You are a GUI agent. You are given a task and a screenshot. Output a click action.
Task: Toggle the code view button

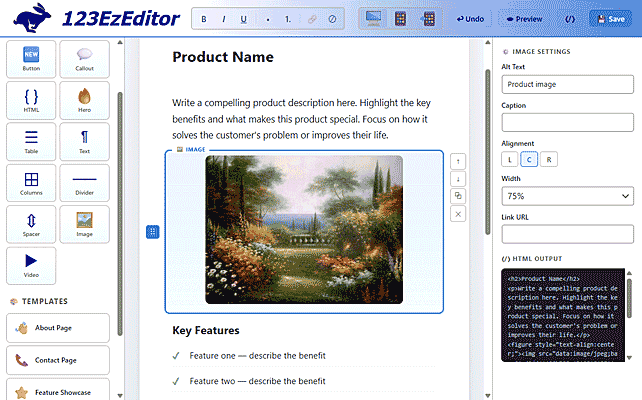click(570, 19)
